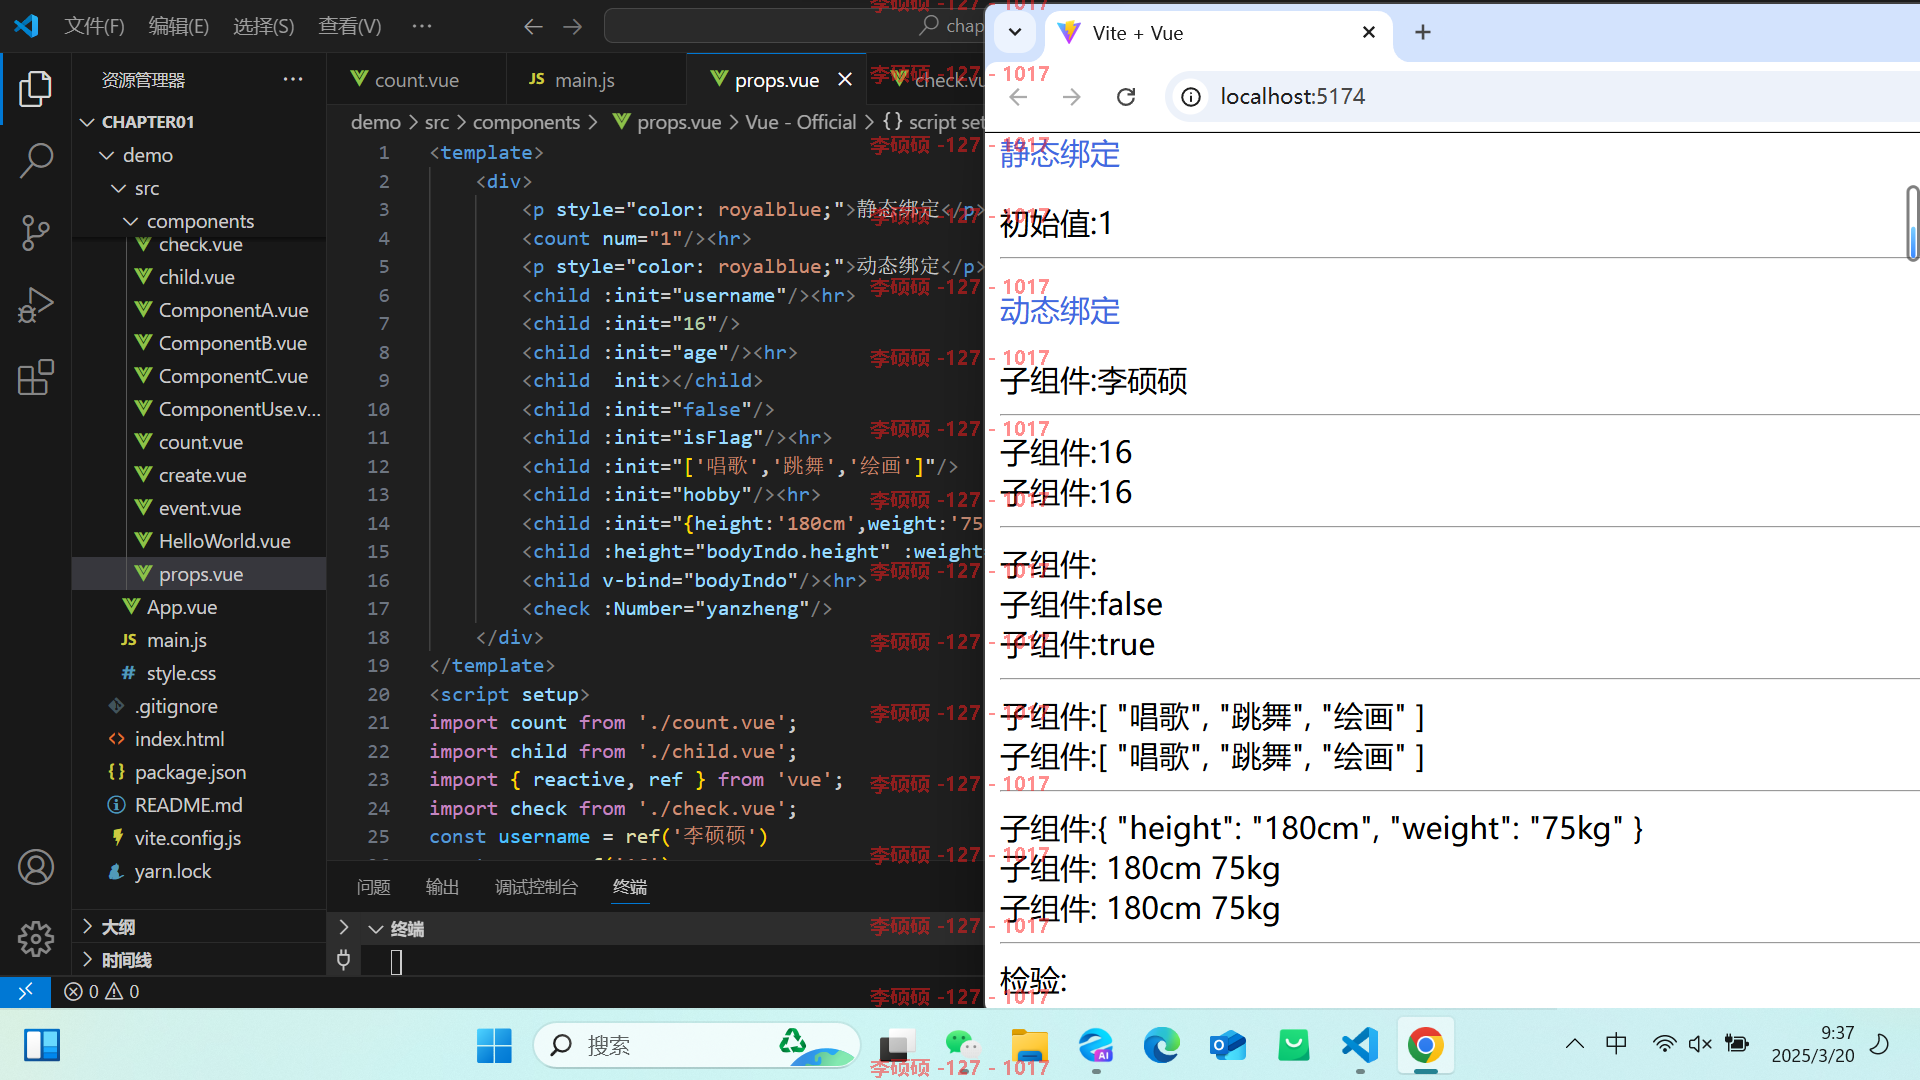Click the Windows taskbar search box
Screen dimensions: 1920x1080
point(697,1046)
